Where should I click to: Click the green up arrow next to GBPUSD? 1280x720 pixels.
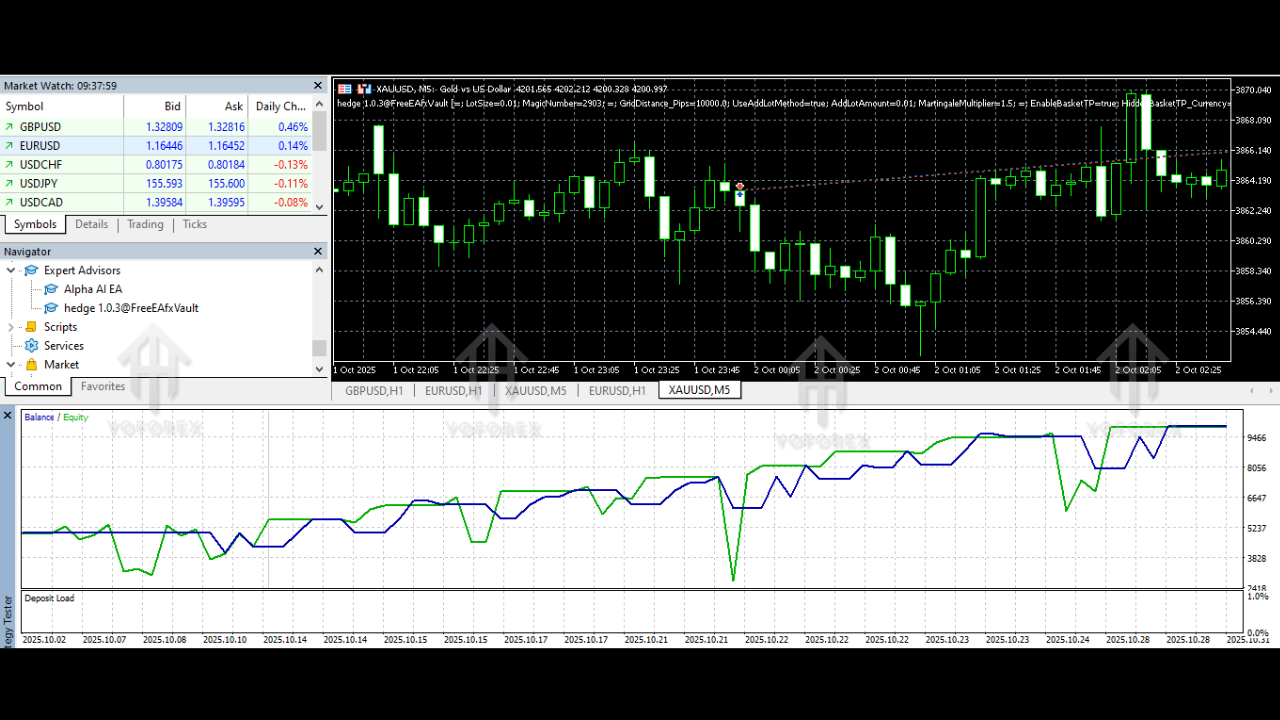pos(10,126)
